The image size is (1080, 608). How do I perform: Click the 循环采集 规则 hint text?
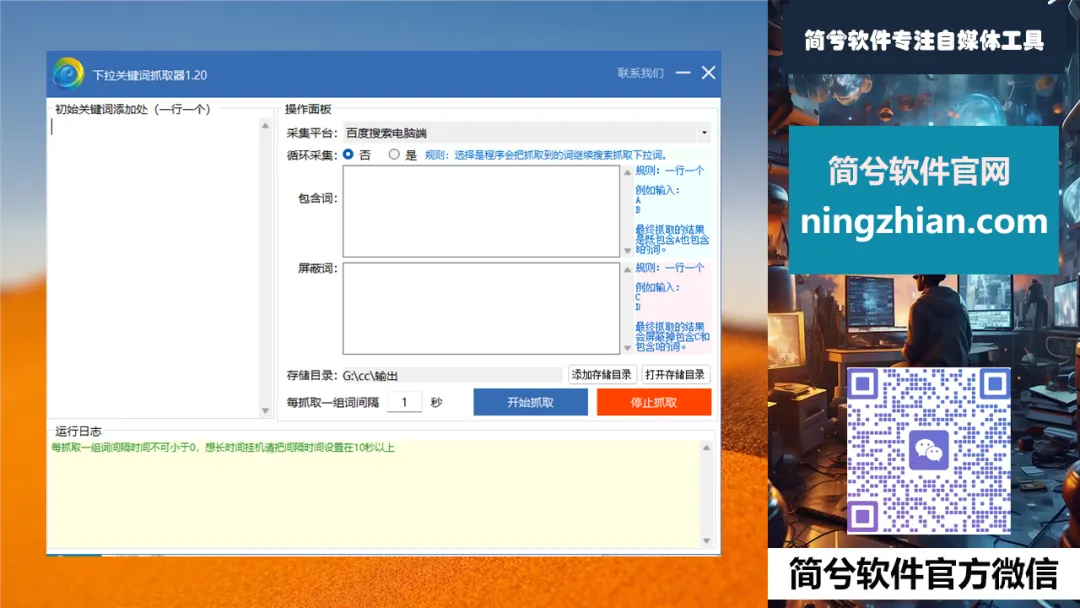click(x=546, y=155)
